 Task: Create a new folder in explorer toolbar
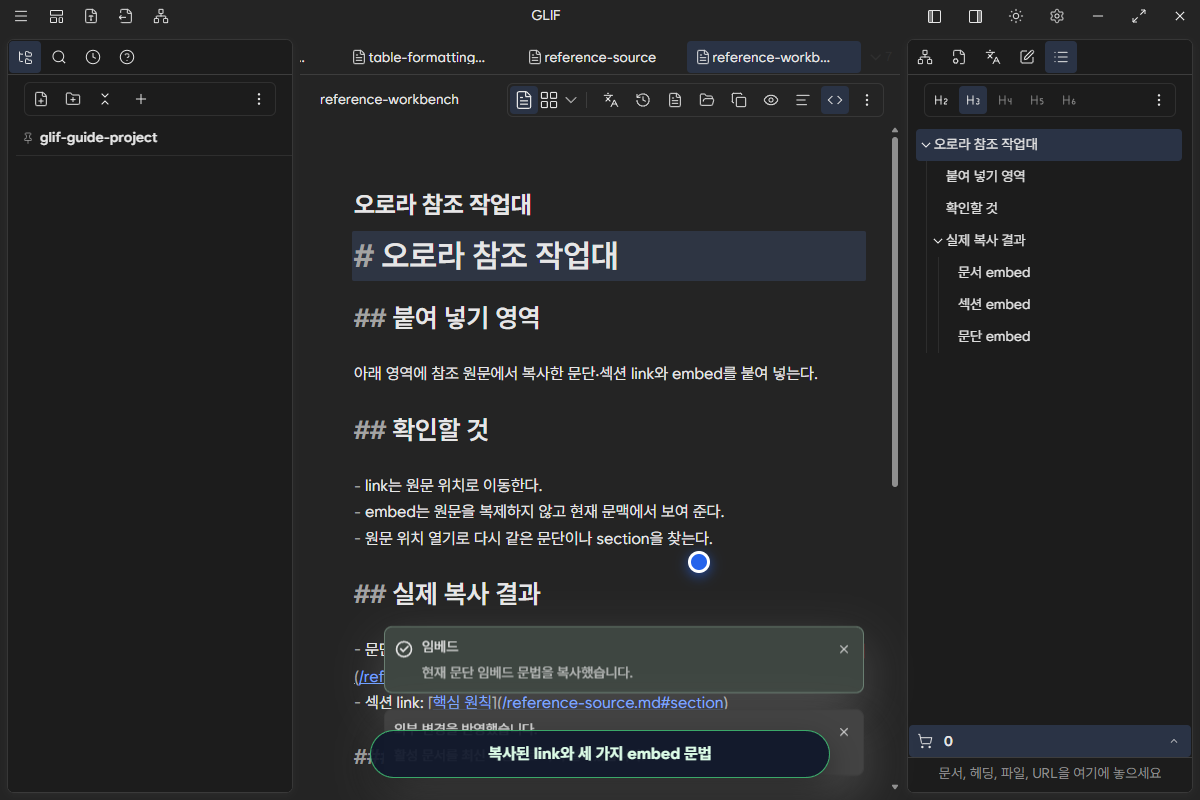click(x=73, y=99)
